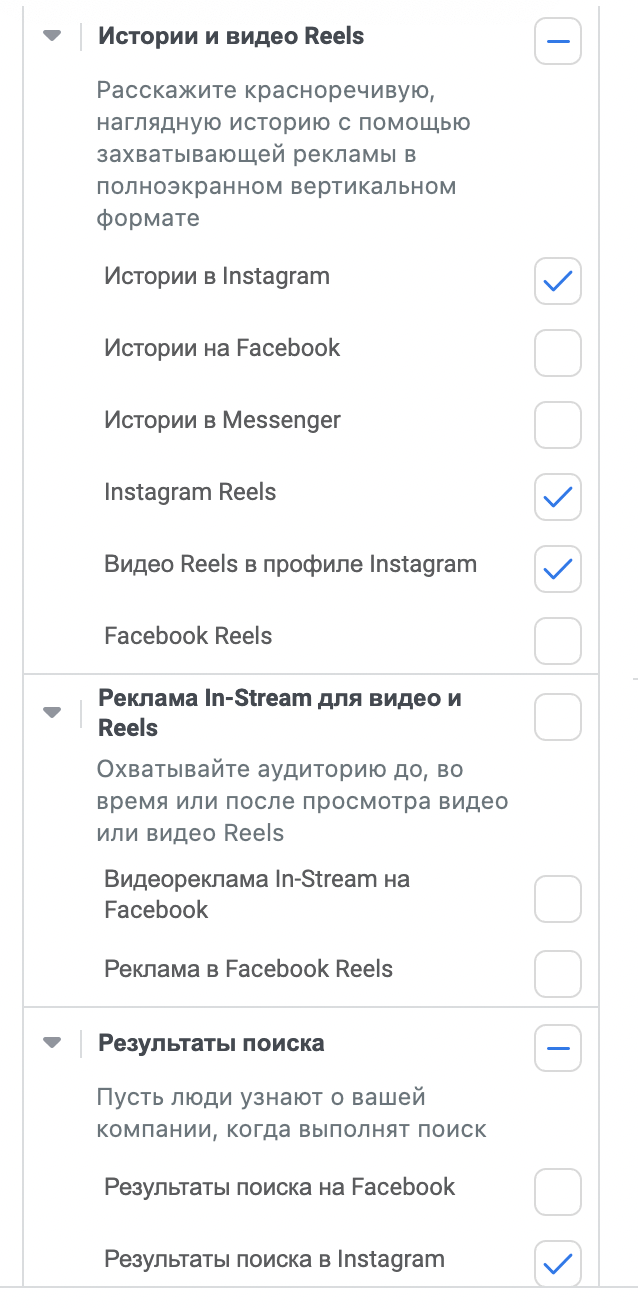Select all Реклама In-Stream для видео и Reels
The height and width of the screenshot is (1310, 638).
pos(557,717)
